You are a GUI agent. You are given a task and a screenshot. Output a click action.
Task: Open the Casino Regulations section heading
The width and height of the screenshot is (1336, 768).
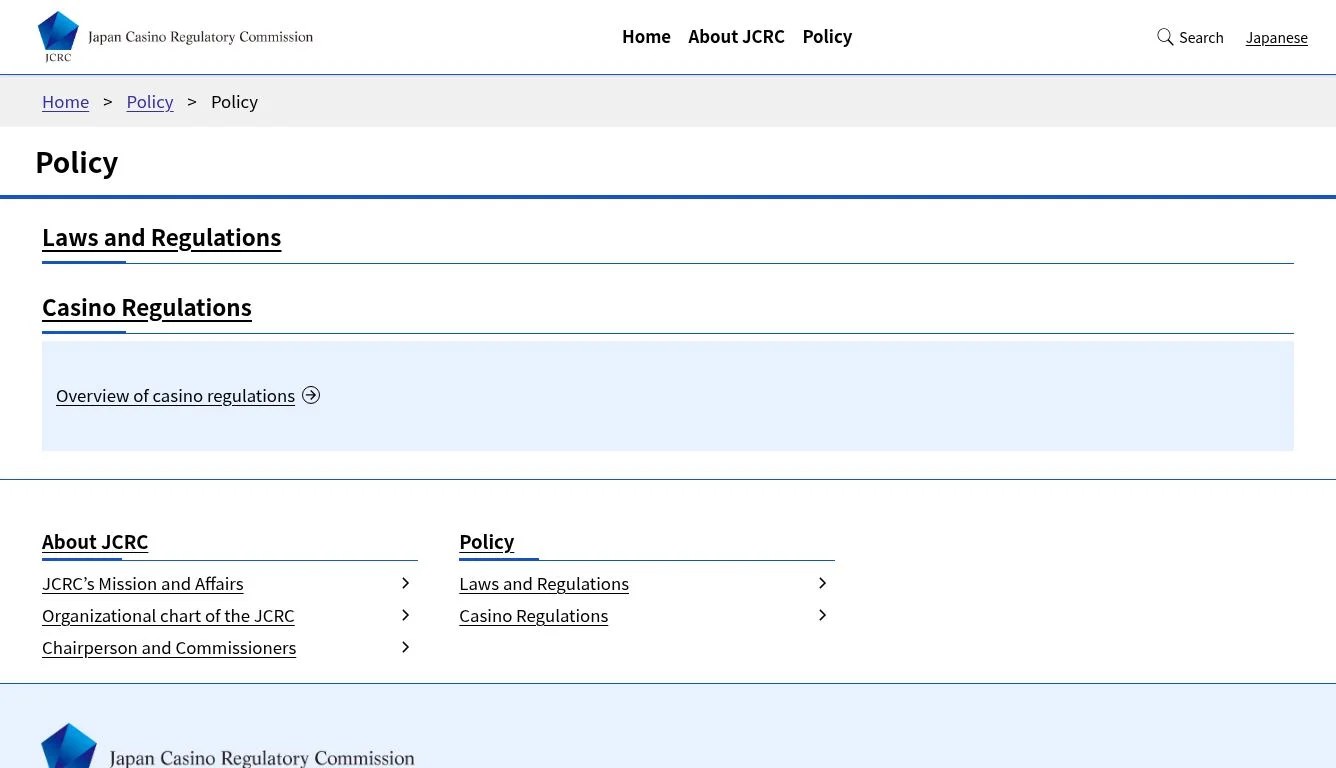[x=146, y=307]
